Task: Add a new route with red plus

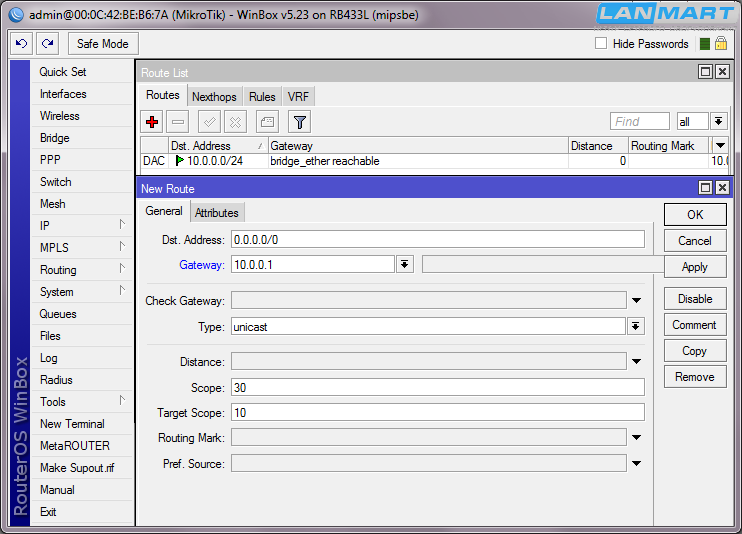Action: (x=152, y=122)
